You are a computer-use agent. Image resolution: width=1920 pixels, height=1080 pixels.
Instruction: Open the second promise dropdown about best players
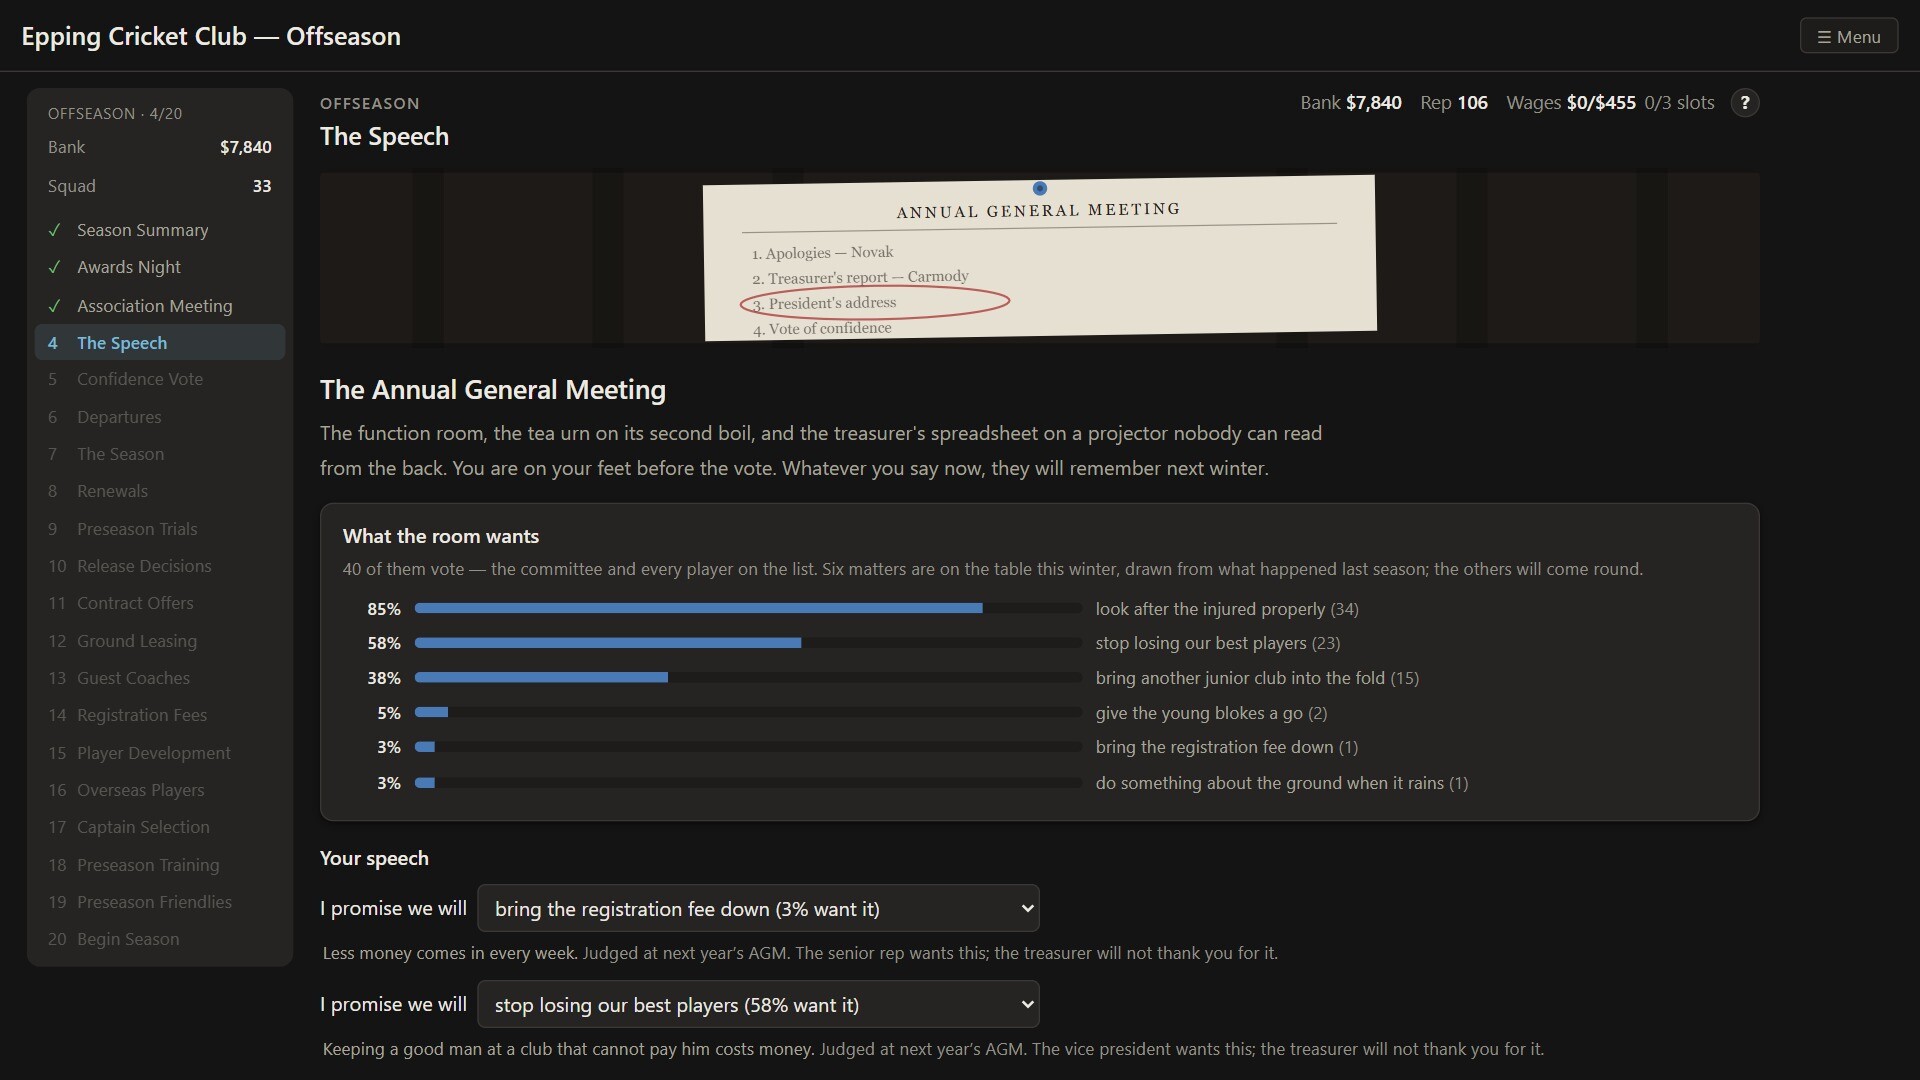(x=758, y=1004)
